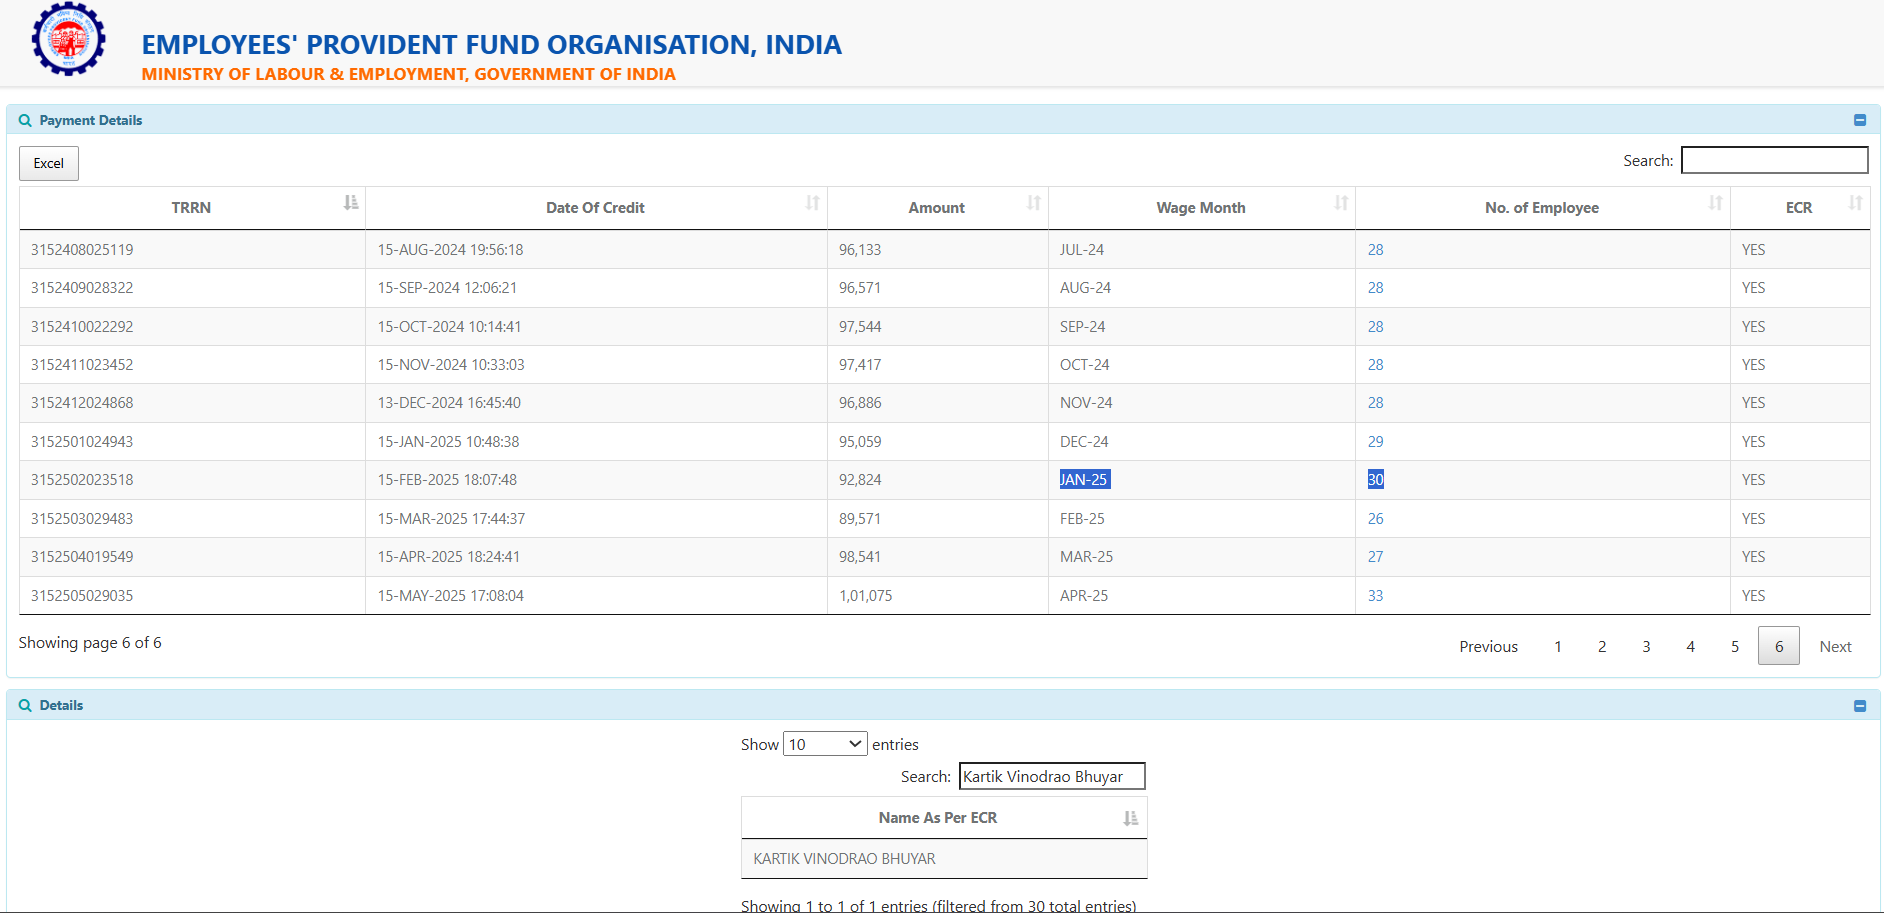Sort Name As Per ECR column icon
The width and height of the screenshot is (1884, 913).
[x=1130, y=818]
